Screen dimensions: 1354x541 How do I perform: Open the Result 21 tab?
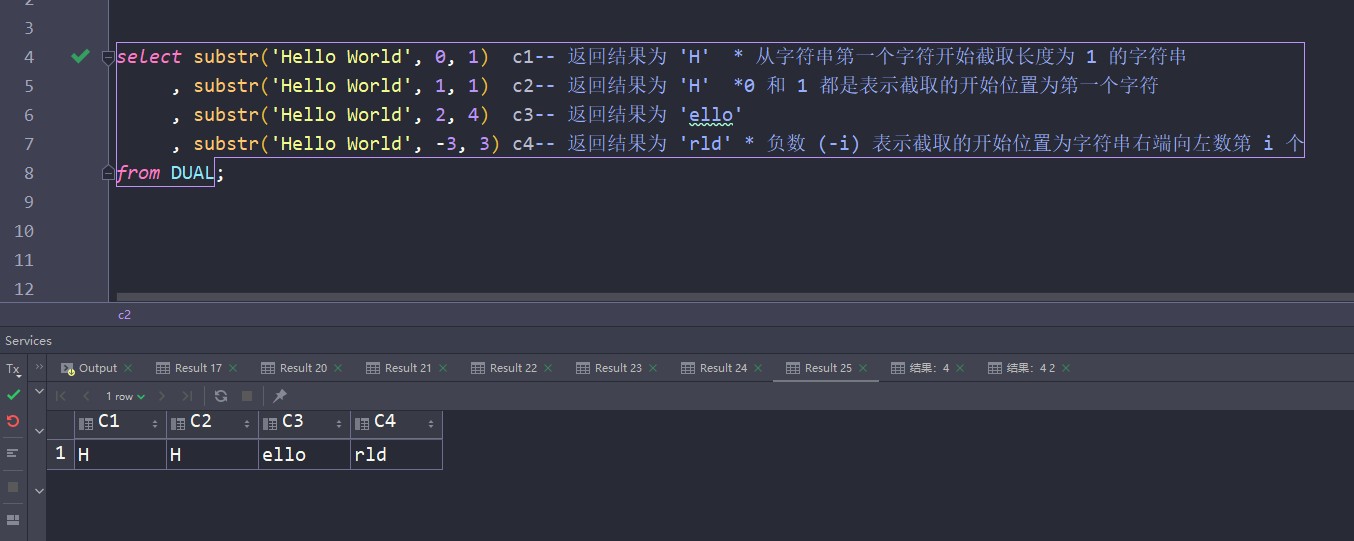(x=407, y=368)
